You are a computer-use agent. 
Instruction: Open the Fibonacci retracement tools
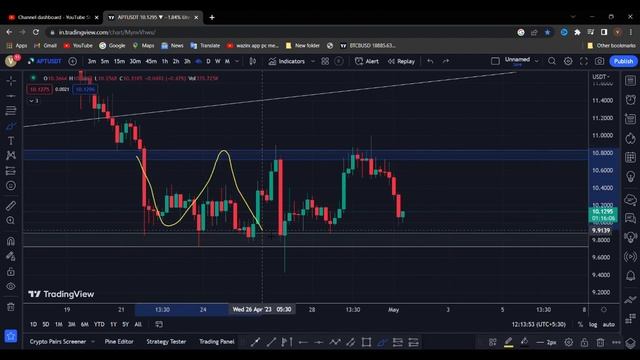point(11,111)
